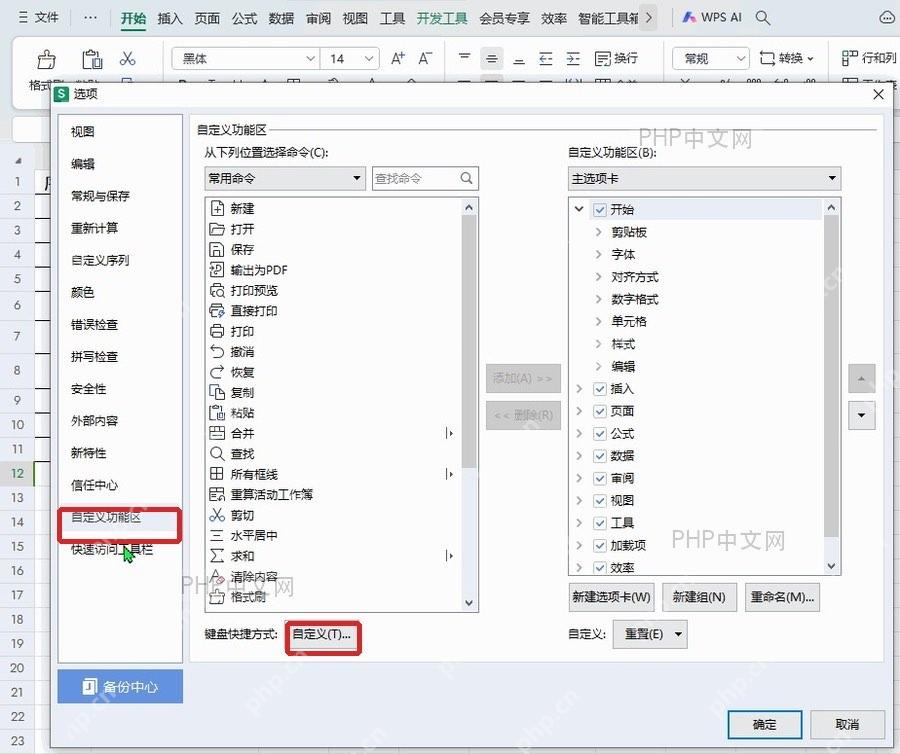Click the Print Preview (打印预览) icon
The image size is (900, 754).
point(217,290)
